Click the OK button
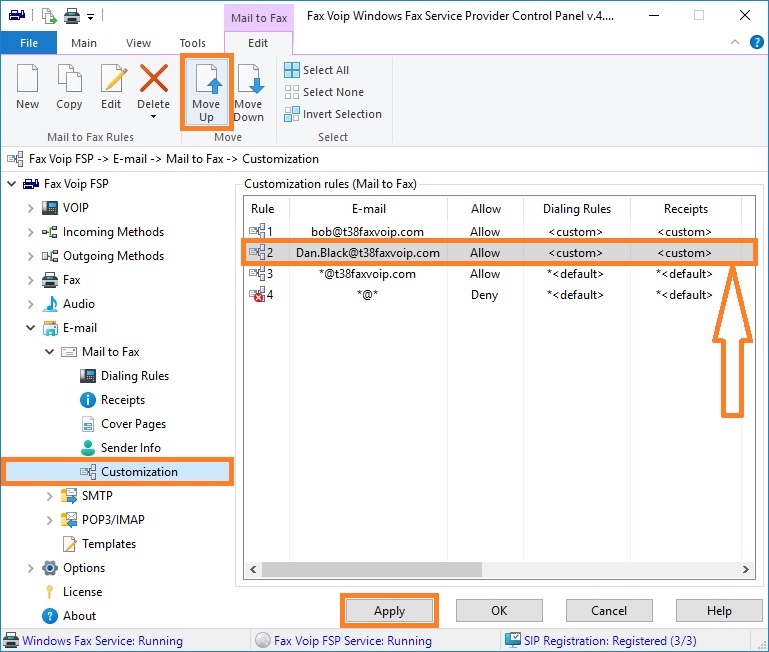The height and width of the screenshot is (652, 769). coord(499,611)
